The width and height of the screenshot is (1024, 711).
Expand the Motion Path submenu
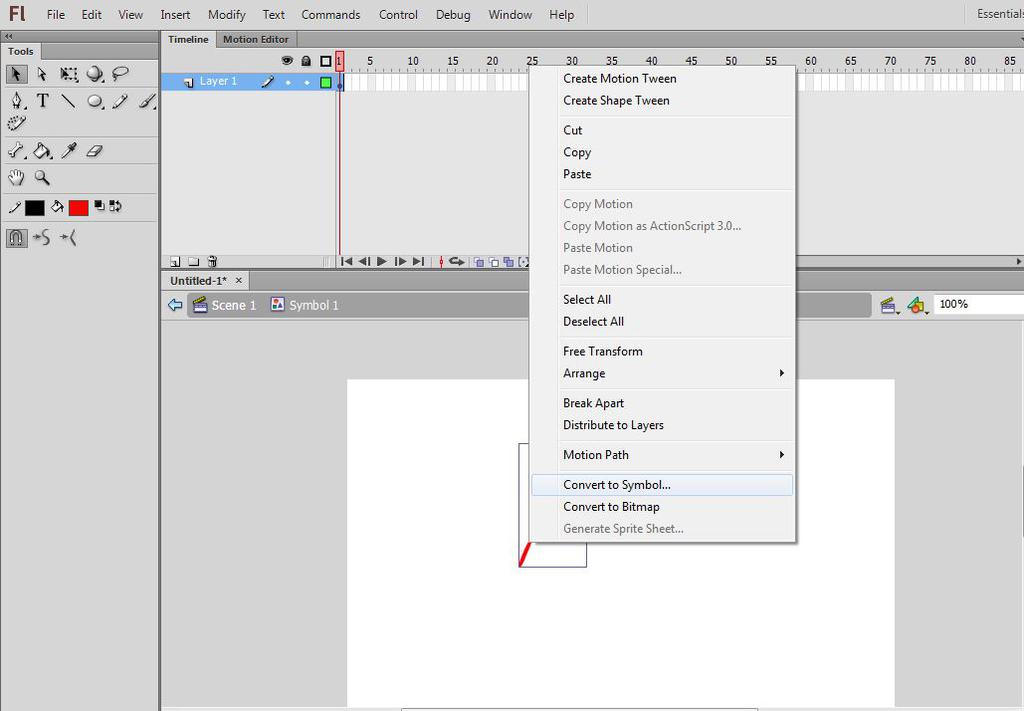(x=662, y=455)
